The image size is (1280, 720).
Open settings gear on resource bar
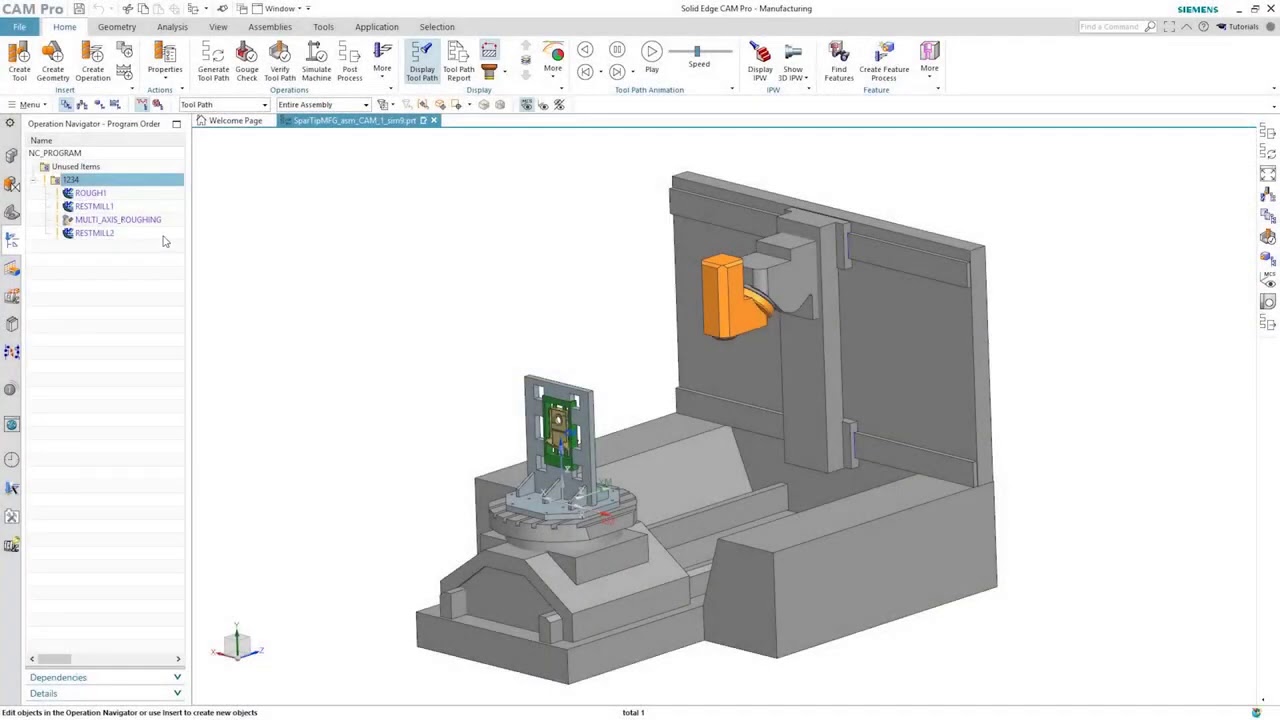[10, 123]
